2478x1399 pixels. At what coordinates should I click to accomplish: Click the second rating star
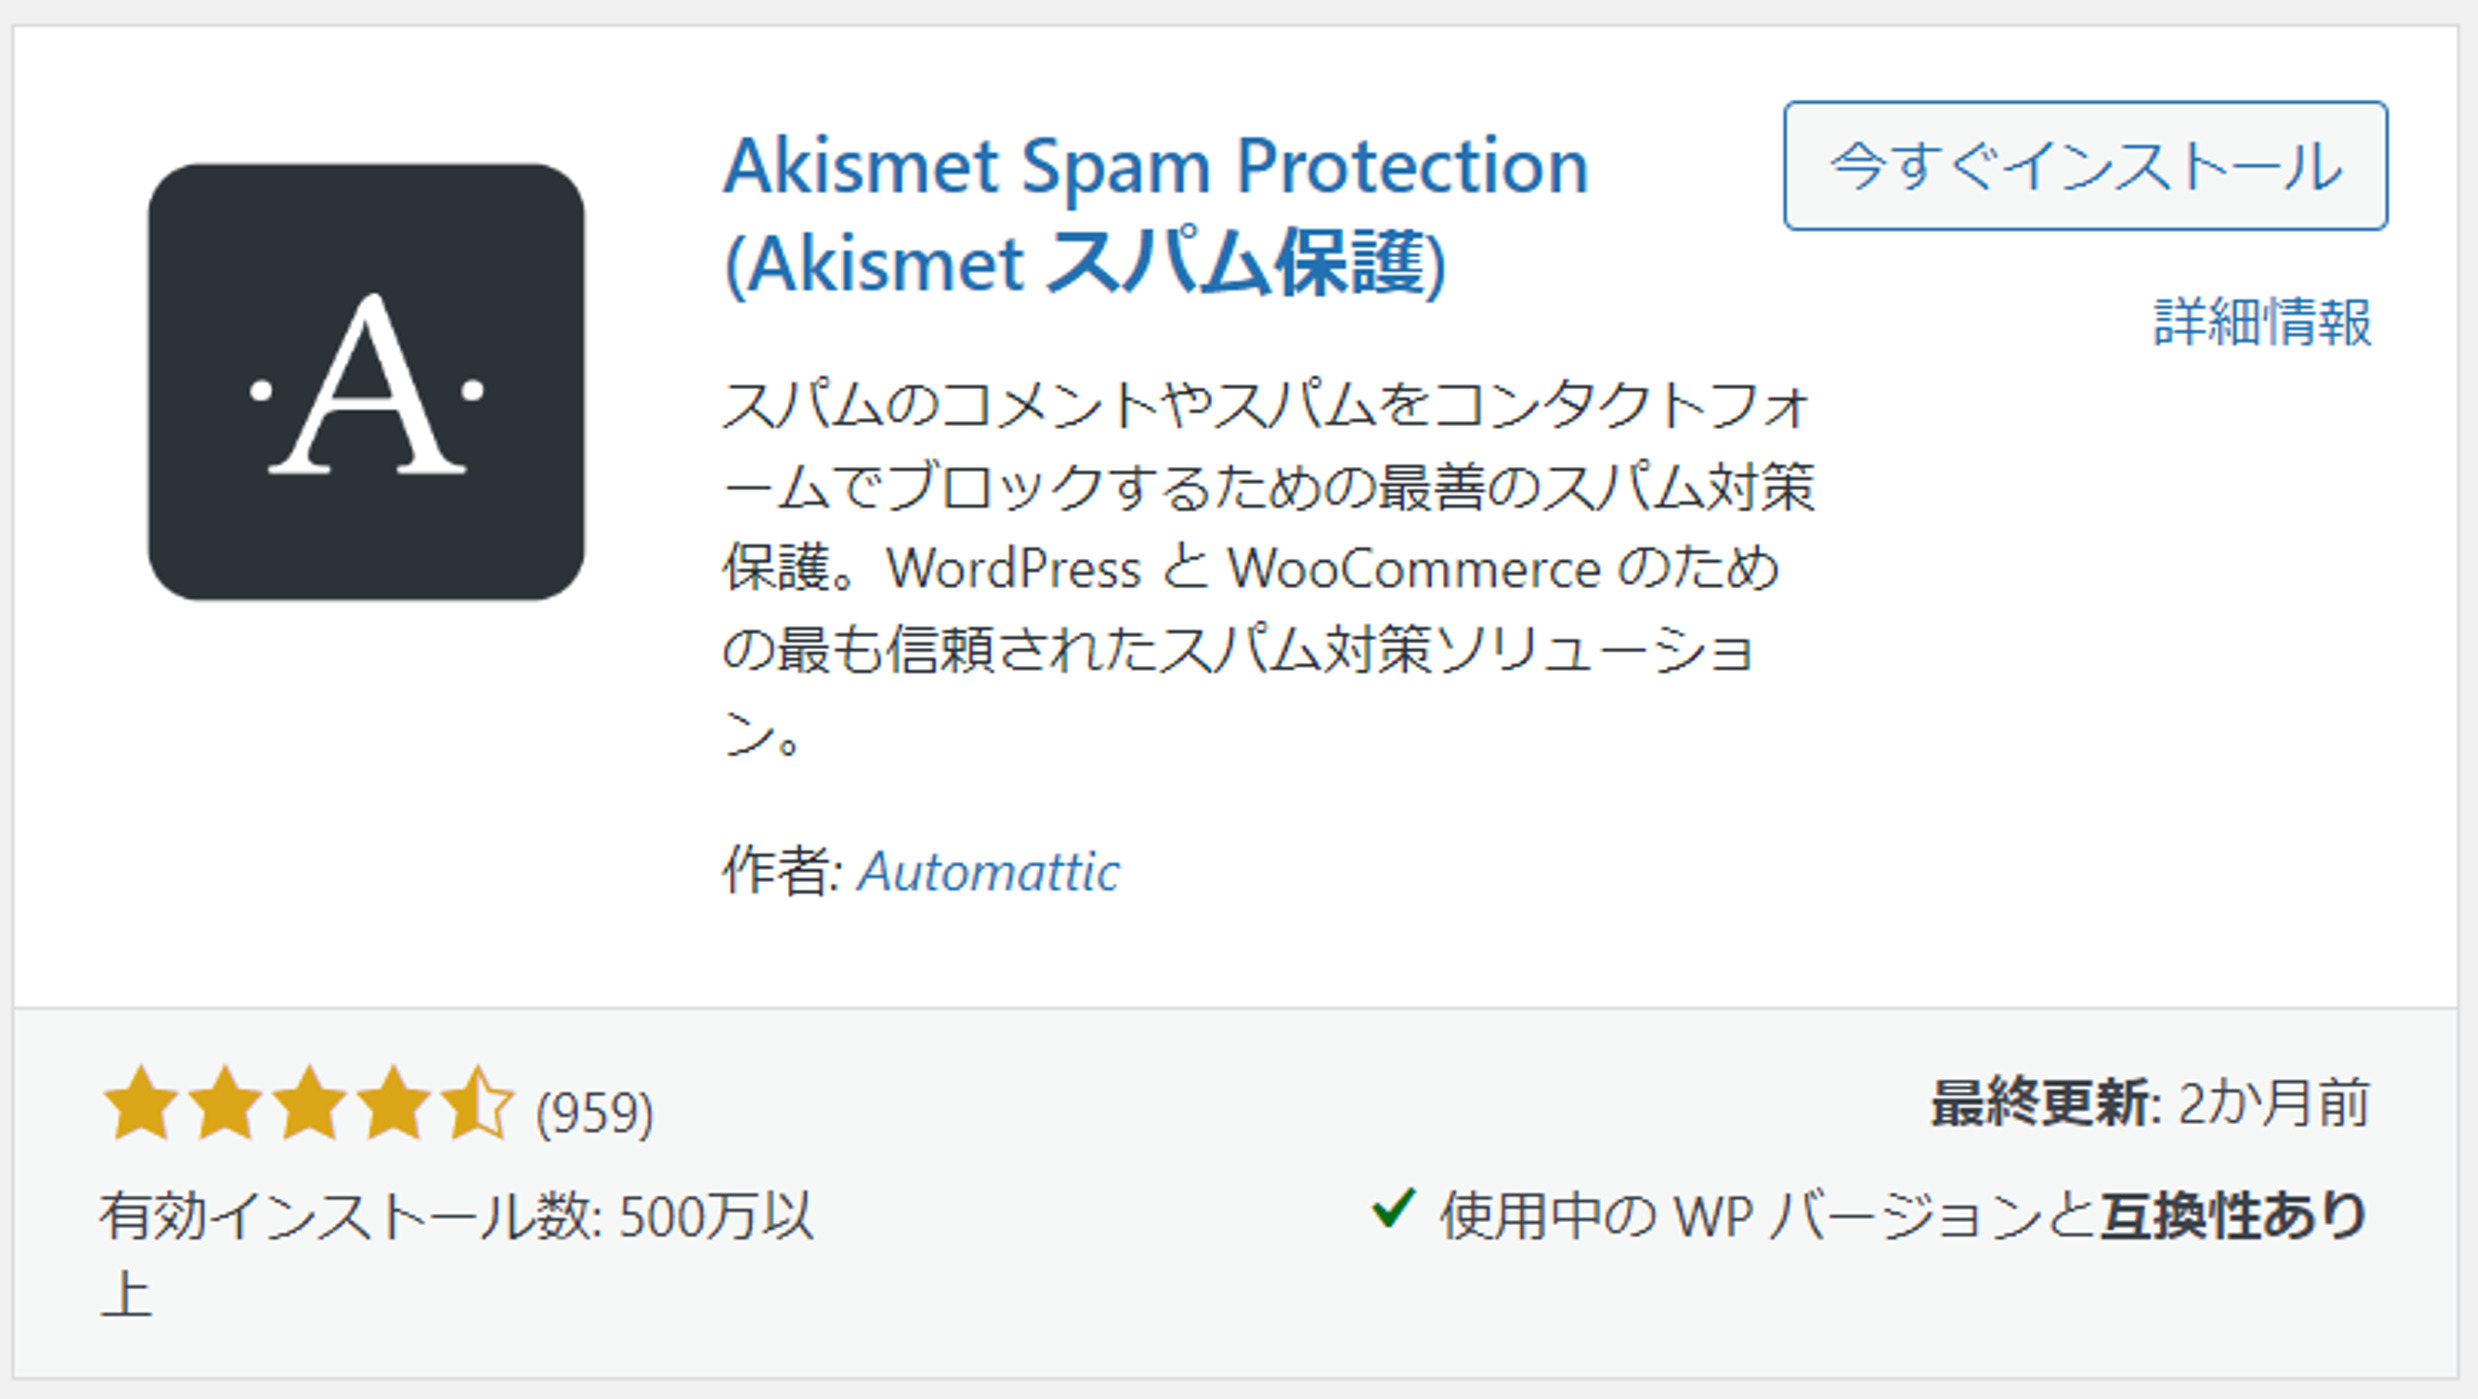pyautogui.click(x=226, y=1103)
